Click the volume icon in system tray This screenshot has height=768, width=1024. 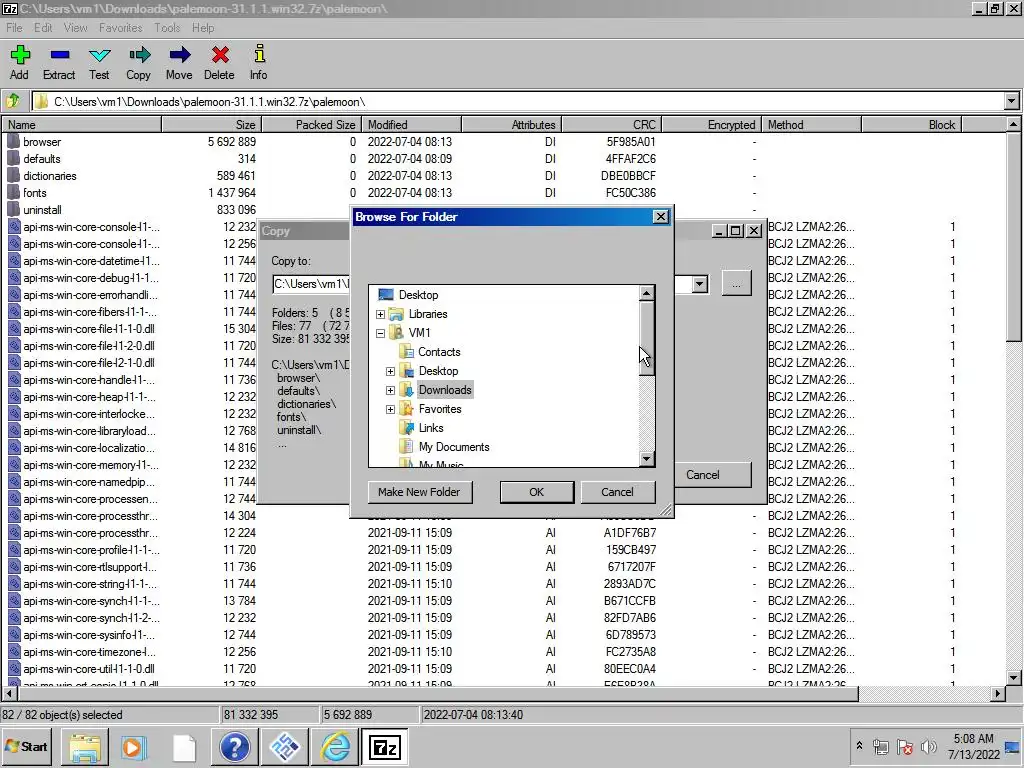click(x=927, y=746)
